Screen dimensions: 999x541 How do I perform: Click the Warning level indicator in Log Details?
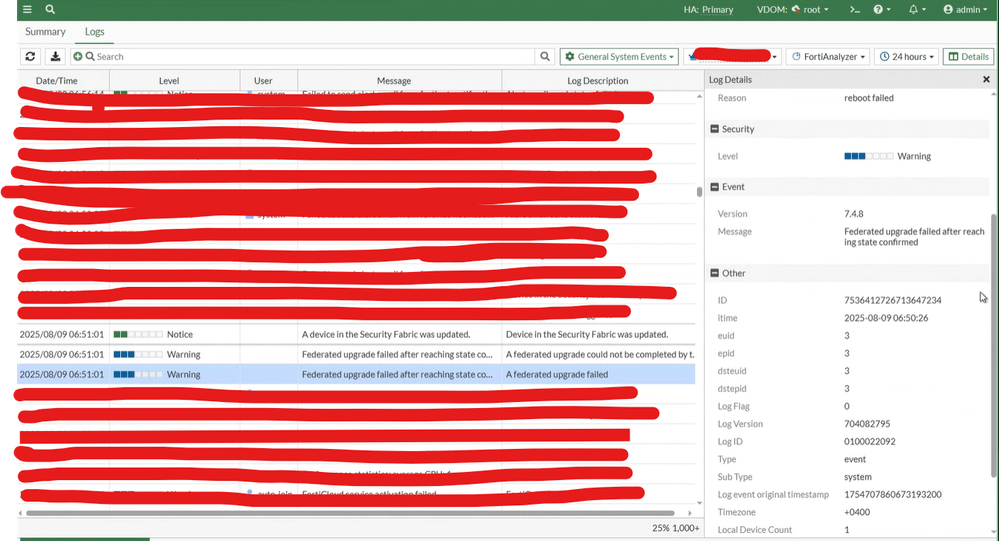click(x=887, y=156)
